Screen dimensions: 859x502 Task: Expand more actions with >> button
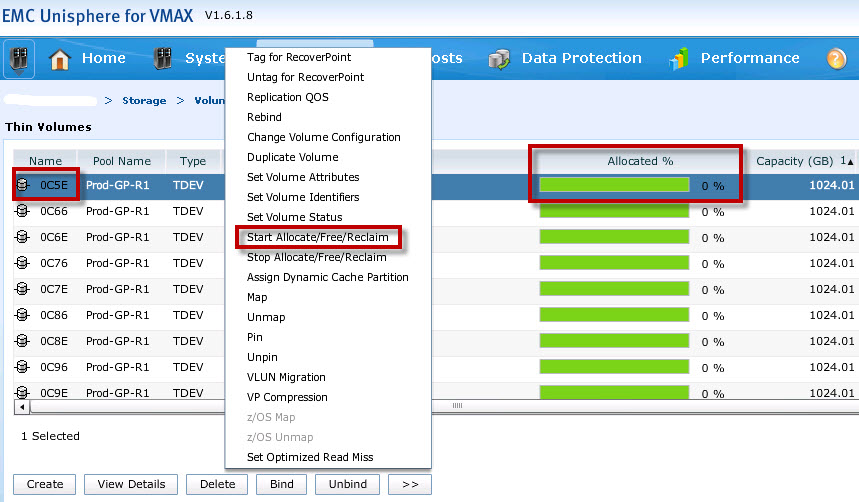(410, 484)
